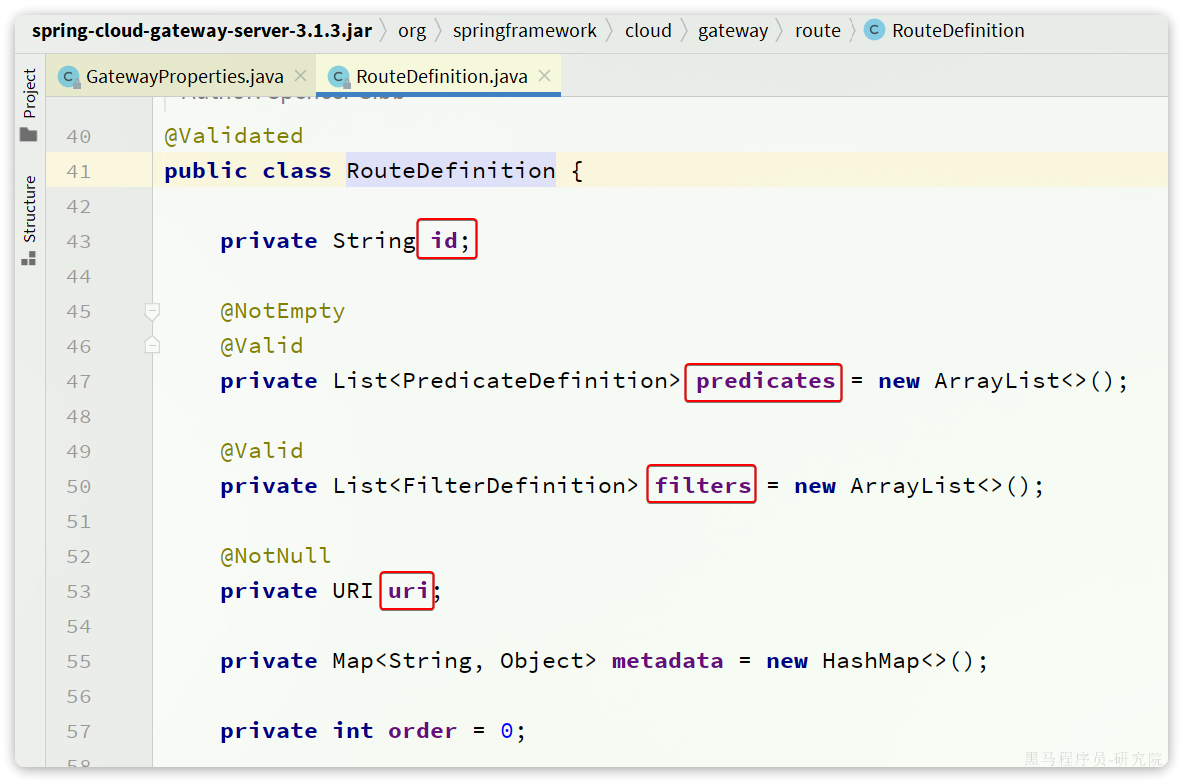Close the RouteDefinition.java tab
The height and width of the screenshot is (784, 1183).
[544, 76]
